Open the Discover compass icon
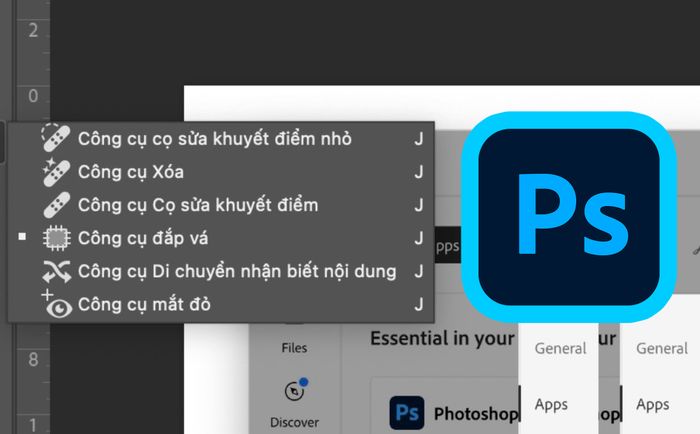The height and width of the screenshot is (434, 700). (x=296, y=390)
